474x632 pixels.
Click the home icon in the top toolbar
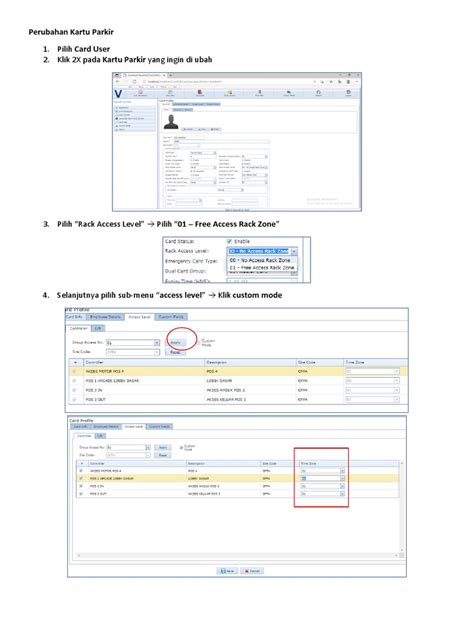click(x=318, y=92)
